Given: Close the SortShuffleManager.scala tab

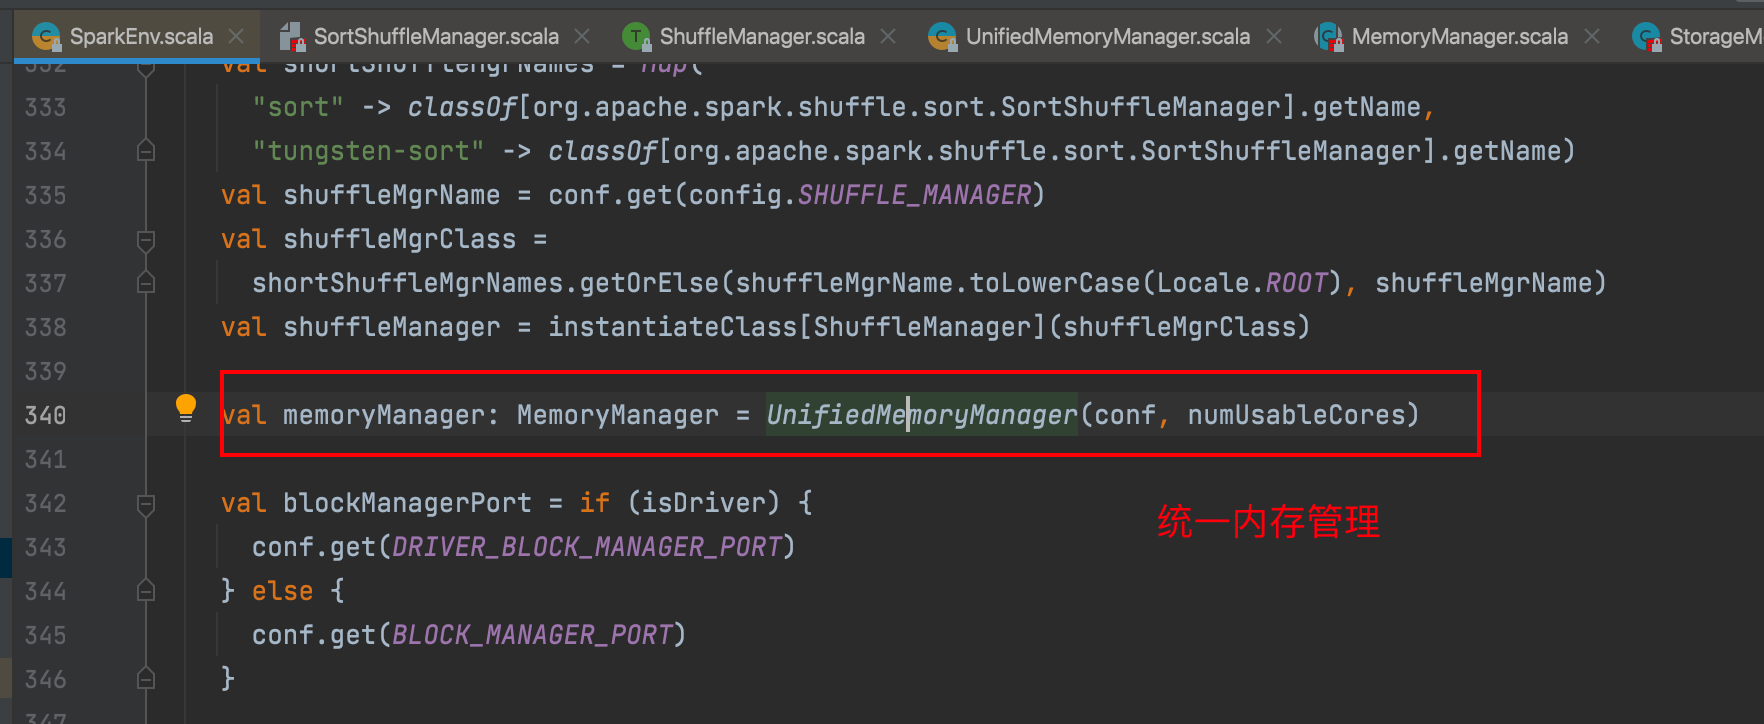Looking at the screenshot, I should pyautogui.click(x=582, y=37).
